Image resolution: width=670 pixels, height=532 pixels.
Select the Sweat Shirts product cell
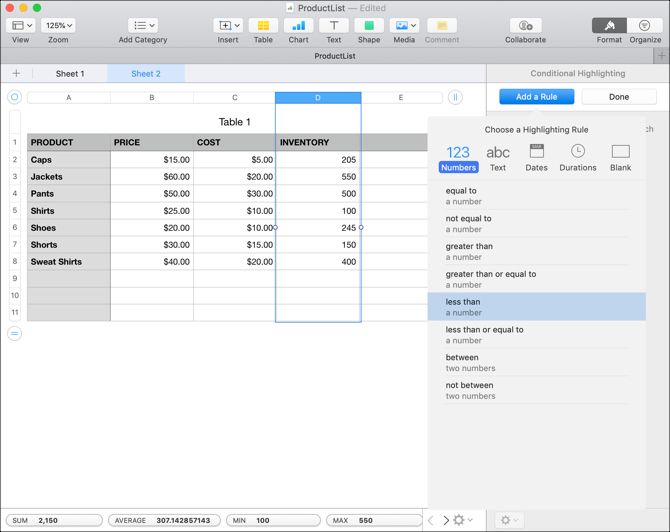(x=68, y=262)
